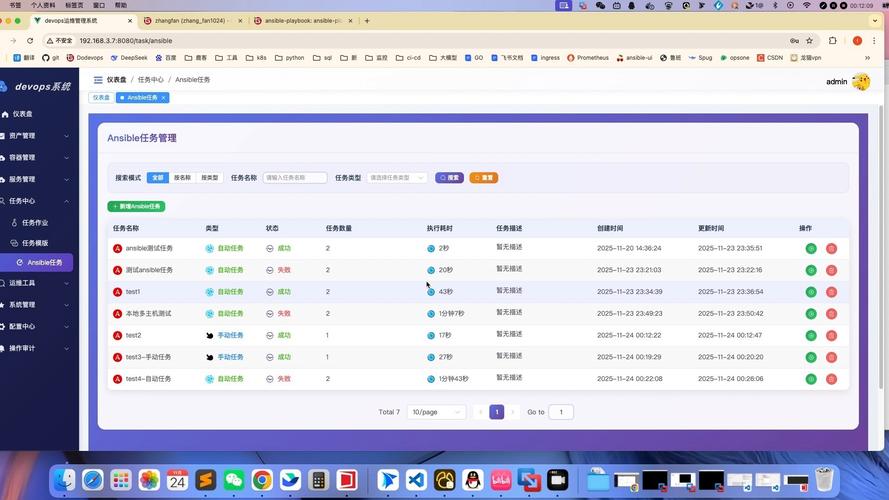Open WeChat from the dock

point(234,480)
